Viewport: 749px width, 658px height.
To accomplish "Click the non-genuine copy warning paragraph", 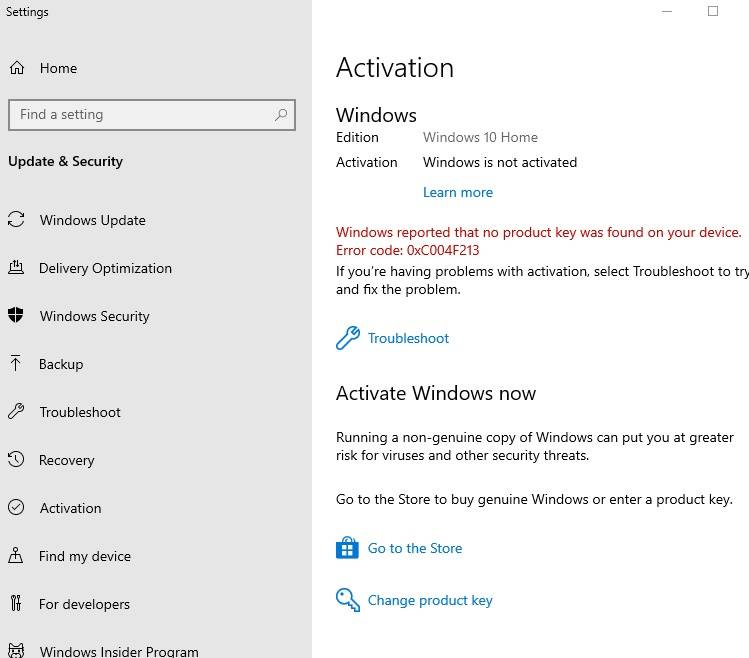I will point(535,446).
